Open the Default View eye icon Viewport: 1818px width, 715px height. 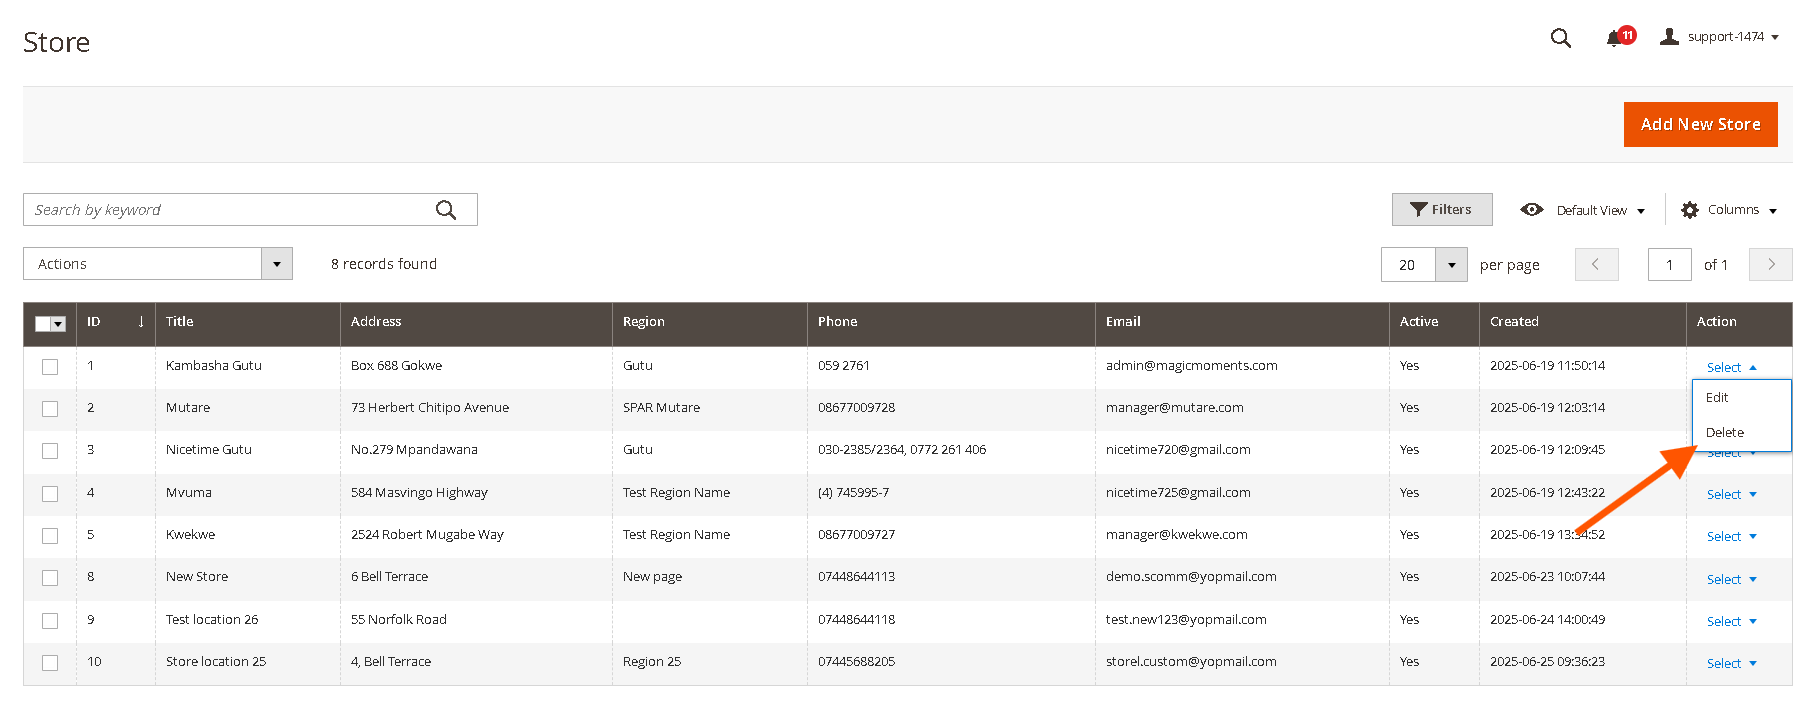pos(1531,210)
